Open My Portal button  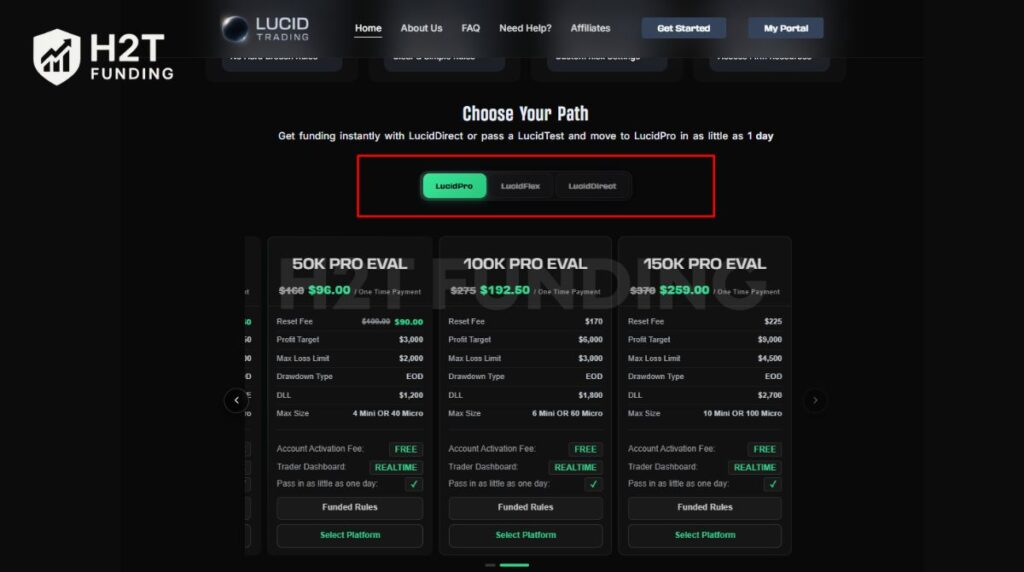pyautogui.click(x=786, y=28)
